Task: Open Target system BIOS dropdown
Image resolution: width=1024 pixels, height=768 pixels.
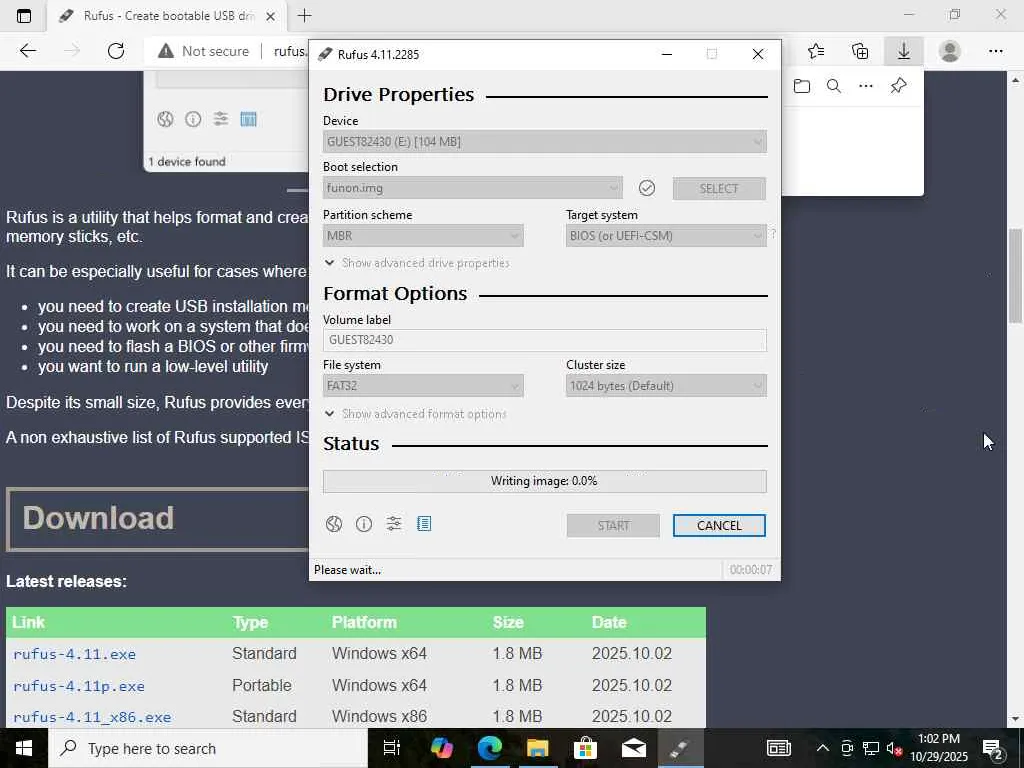Action: click(x=666, y=236)
